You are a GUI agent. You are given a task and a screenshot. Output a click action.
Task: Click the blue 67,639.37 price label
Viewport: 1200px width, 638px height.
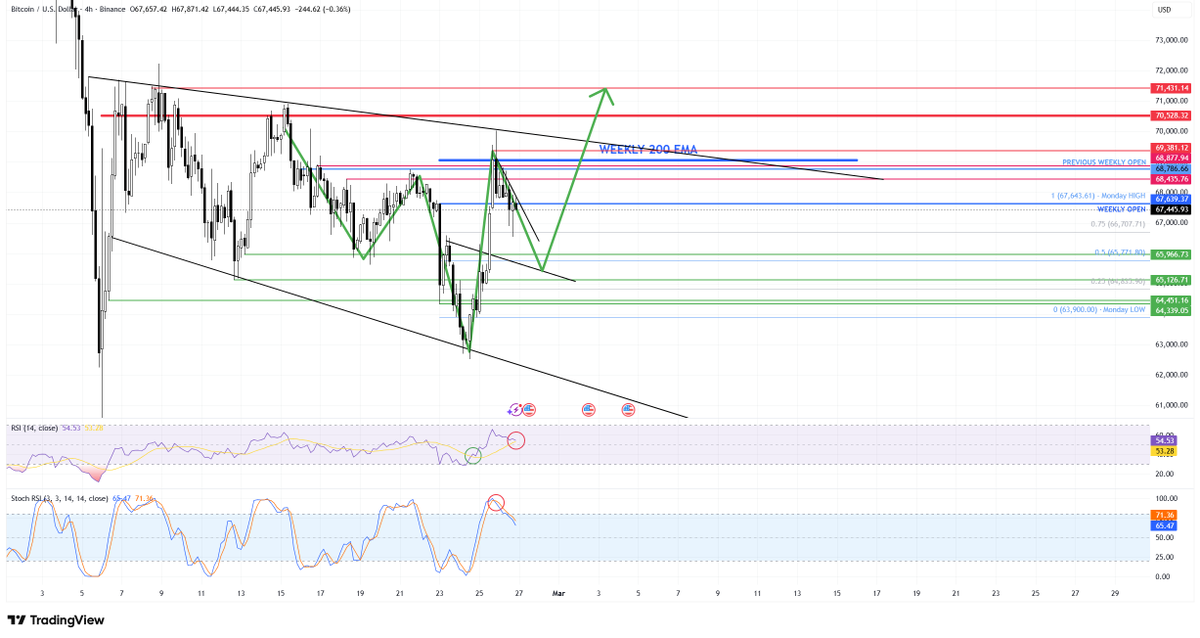1171,199
